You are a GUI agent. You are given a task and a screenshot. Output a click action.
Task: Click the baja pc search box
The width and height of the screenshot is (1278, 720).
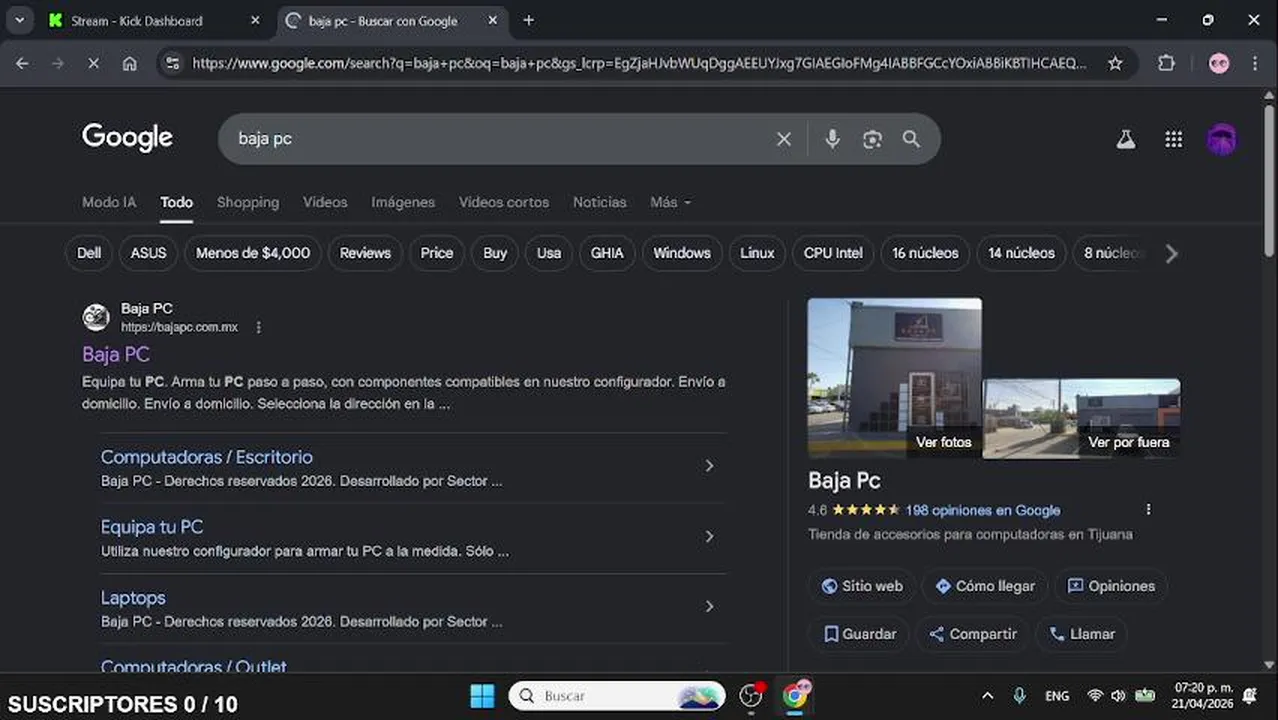tap(500, 139)
